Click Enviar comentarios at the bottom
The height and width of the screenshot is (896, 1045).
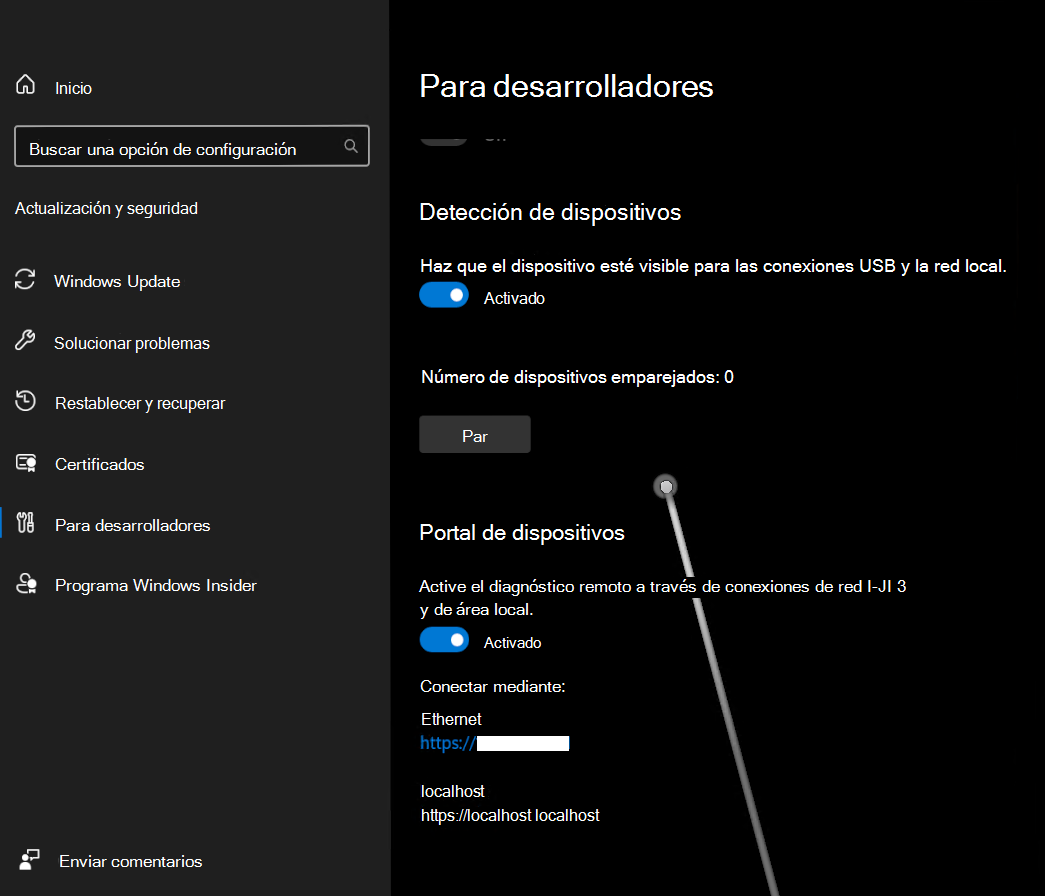click(131, 860)
